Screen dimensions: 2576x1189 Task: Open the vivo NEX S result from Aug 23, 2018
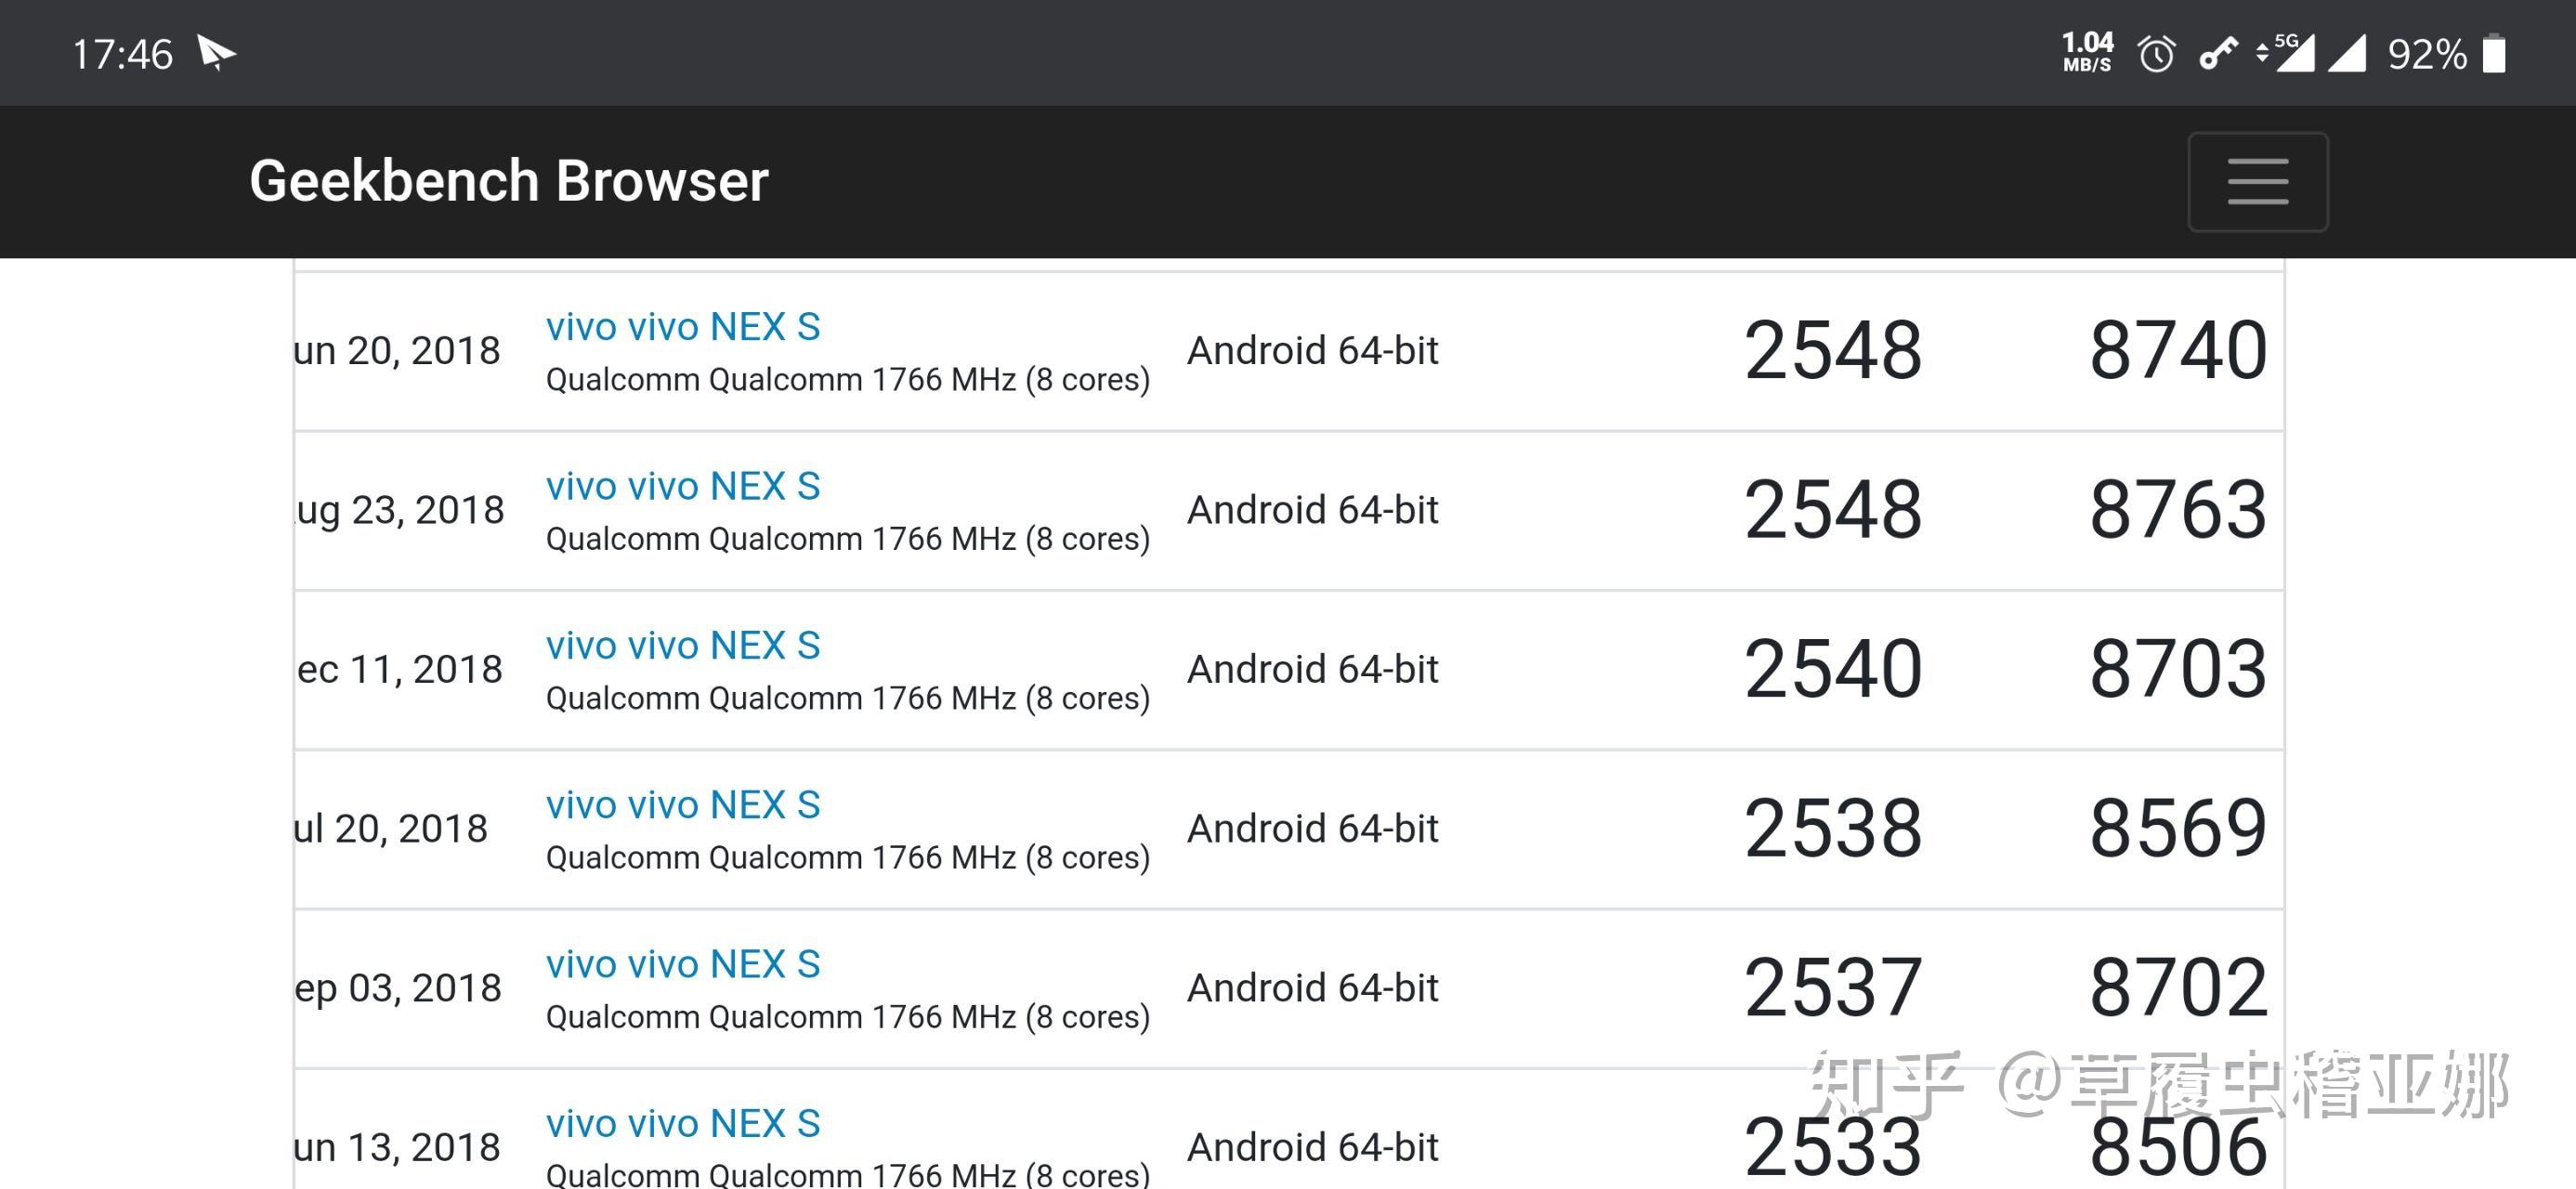pyautogui.click(x=683, y=486)
